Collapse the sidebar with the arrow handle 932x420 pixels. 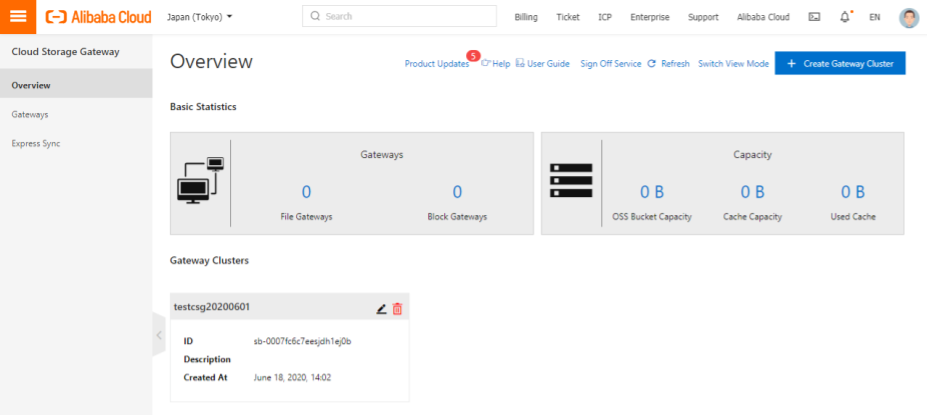click(159, 335)
